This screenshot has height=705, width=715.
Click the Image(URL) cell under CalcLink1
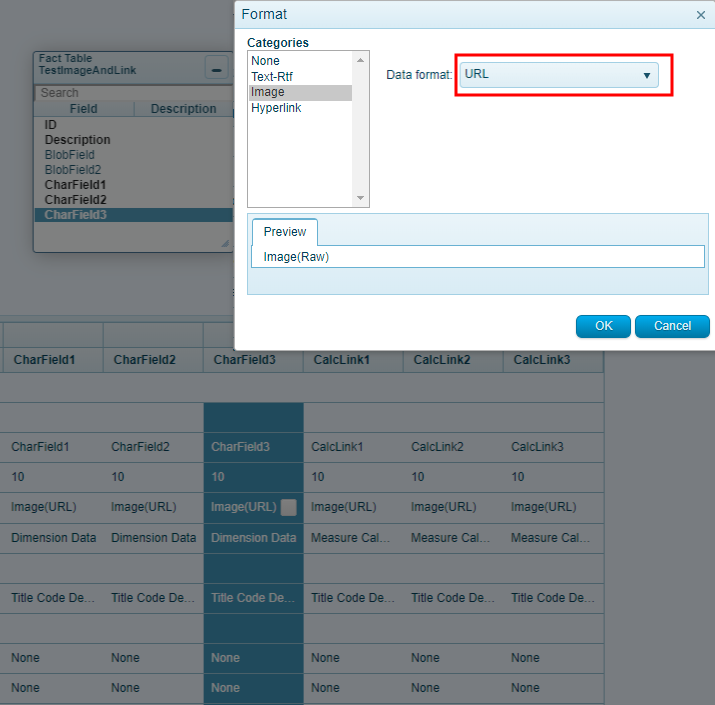pos(344,507)
